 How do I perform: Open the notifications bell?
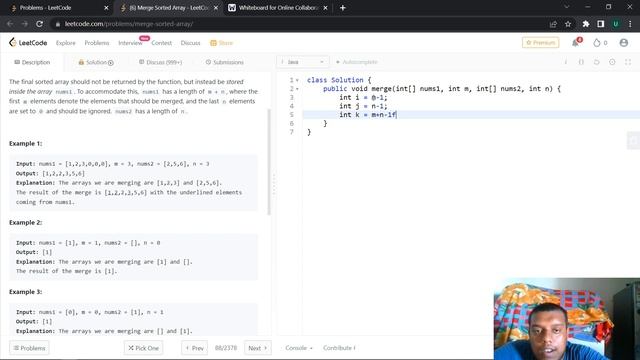576,42
